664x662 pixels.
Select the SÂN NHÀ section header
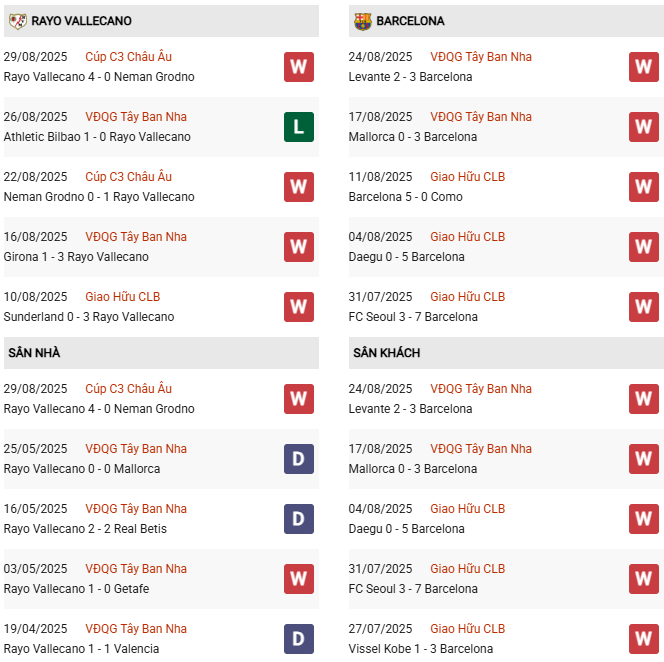(x=37, y=353)
